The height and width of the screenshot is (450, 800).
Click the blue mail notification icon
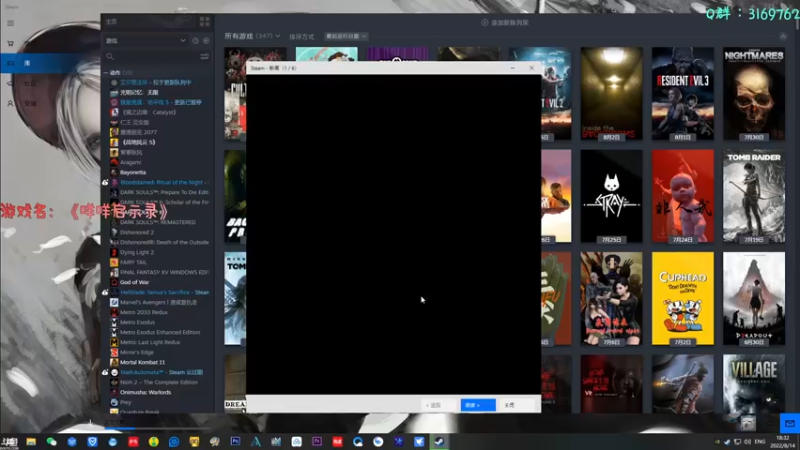coord(790,423)
